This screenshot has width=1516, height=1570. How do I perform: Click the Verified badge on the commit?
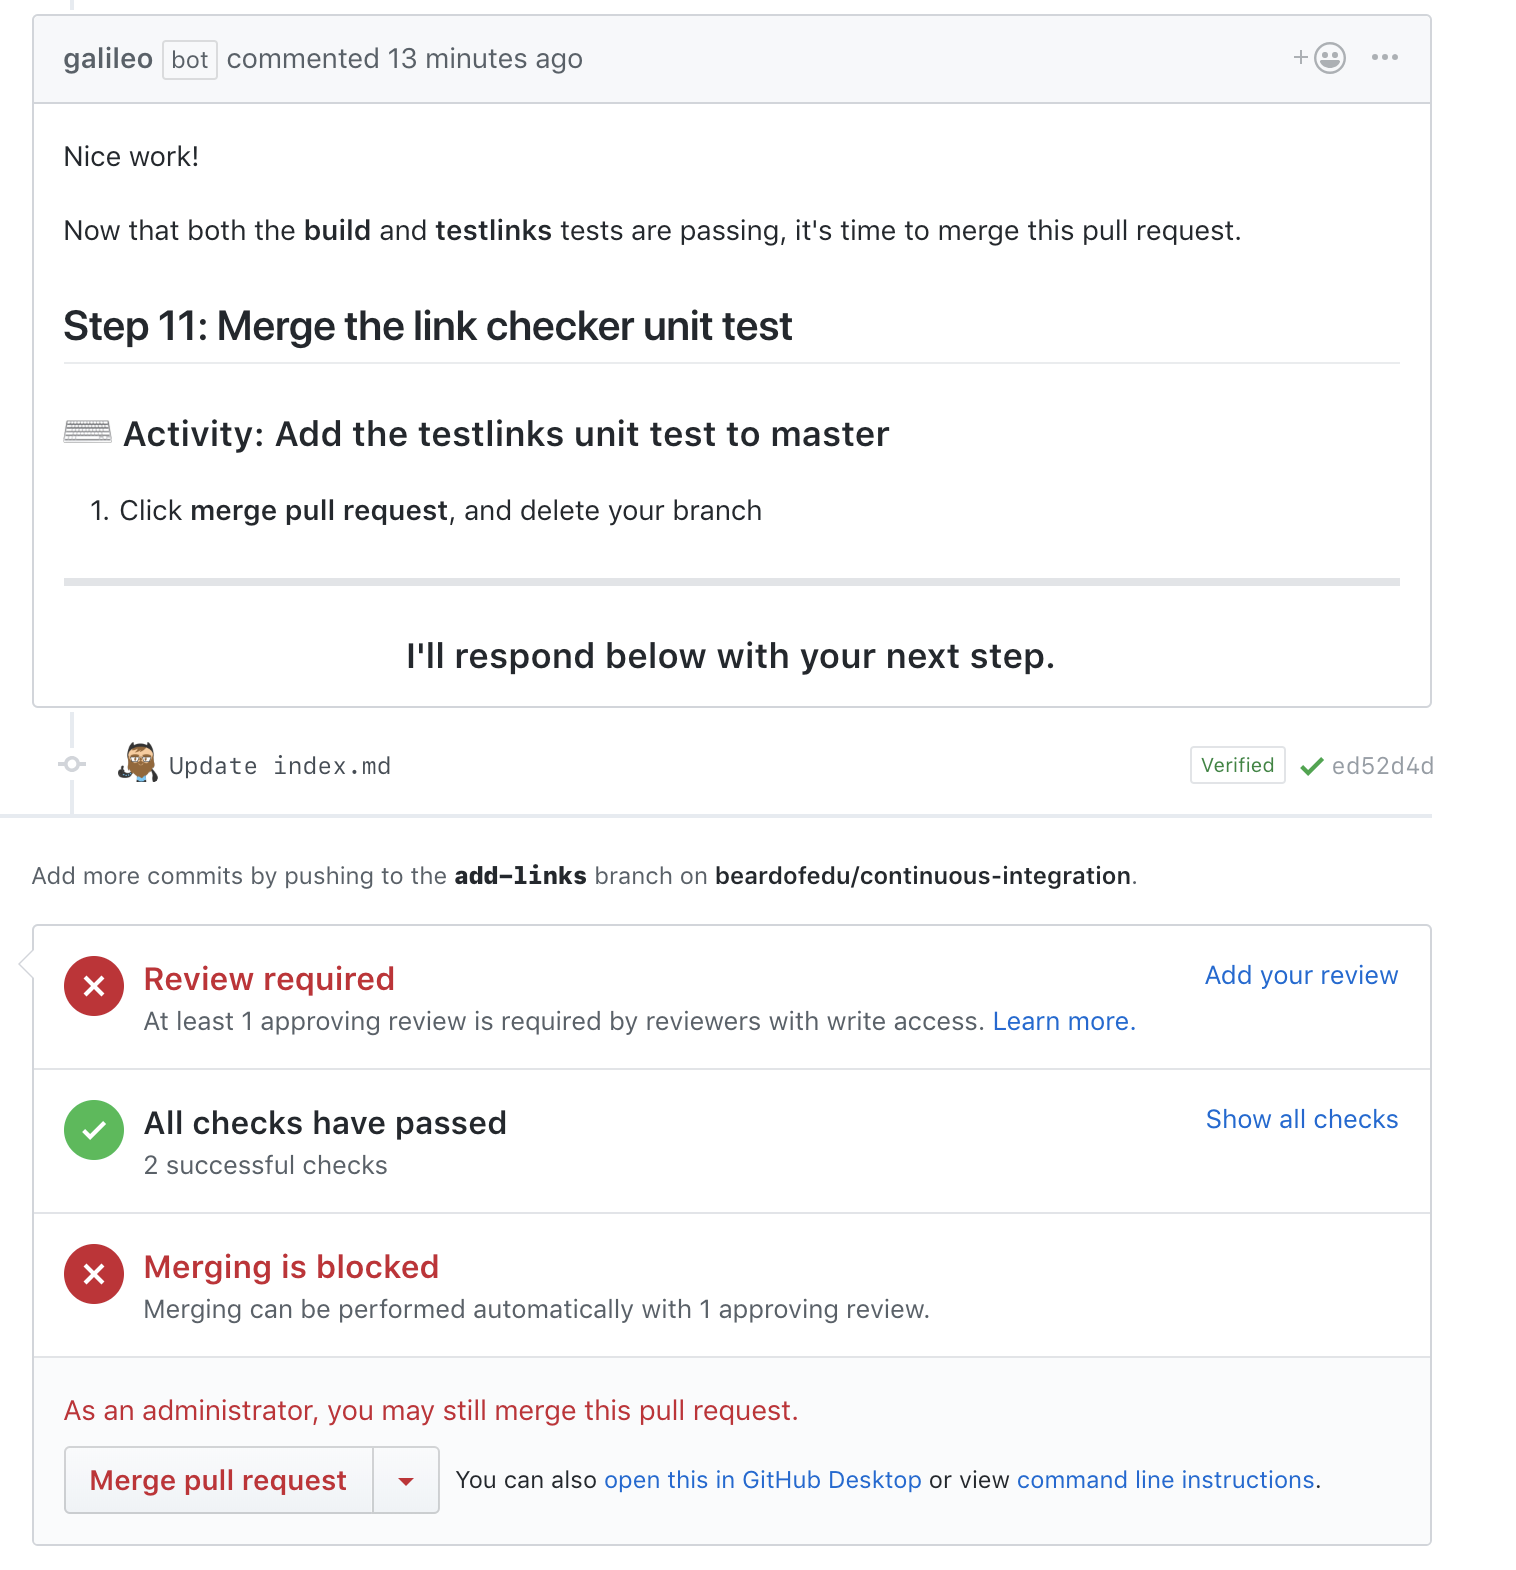1237,765
